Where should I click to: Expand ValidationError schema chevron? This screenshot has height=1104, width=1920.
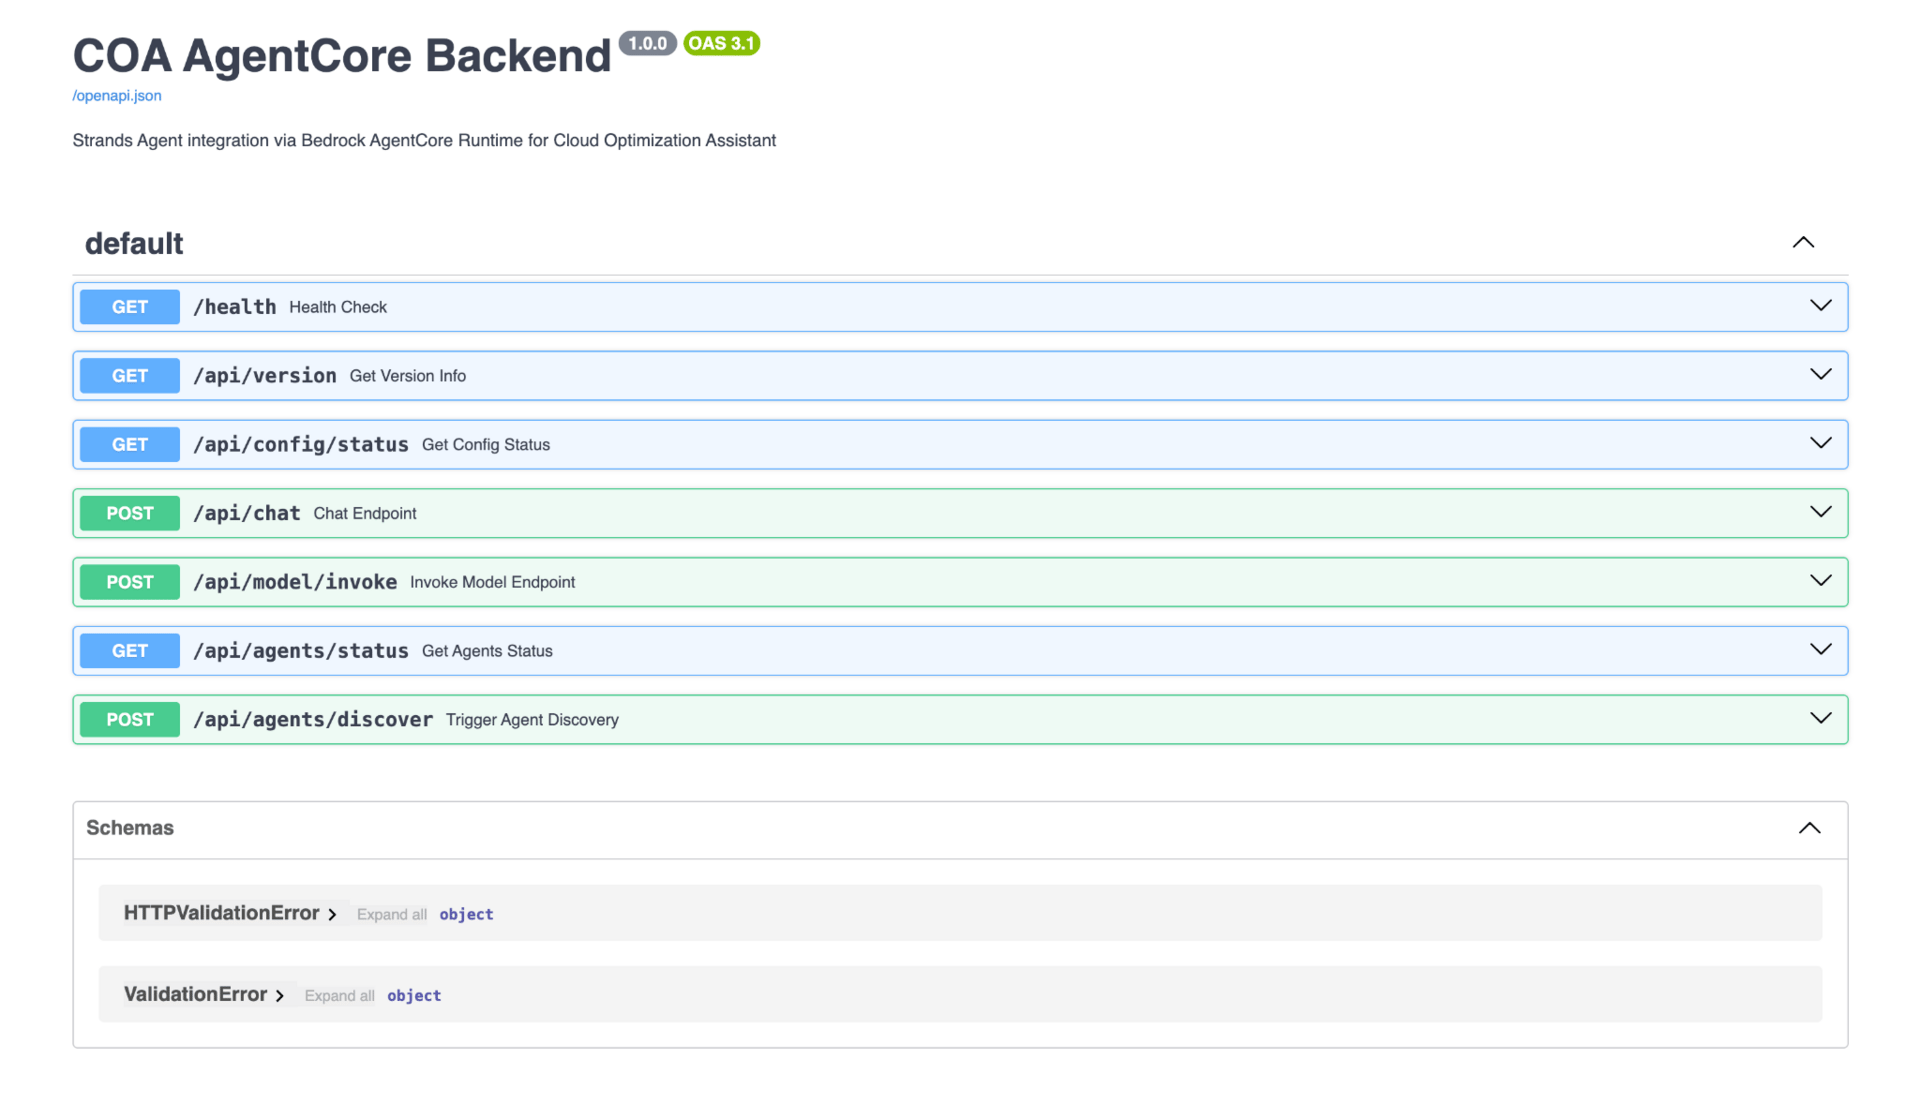[x=280, y=995]
